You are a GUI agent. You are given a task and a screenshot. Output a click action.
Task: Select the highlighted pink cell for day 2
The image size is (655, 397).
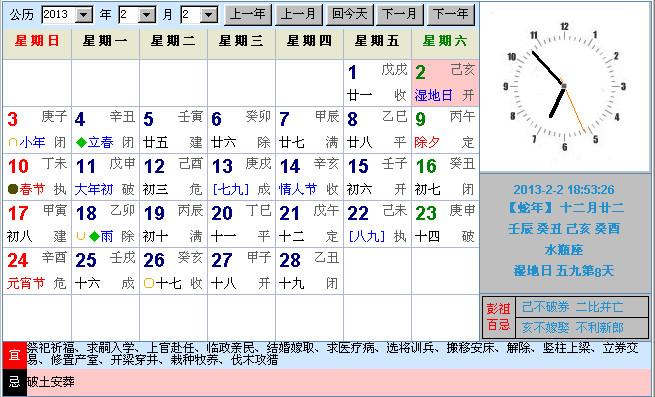coord(445,83)
